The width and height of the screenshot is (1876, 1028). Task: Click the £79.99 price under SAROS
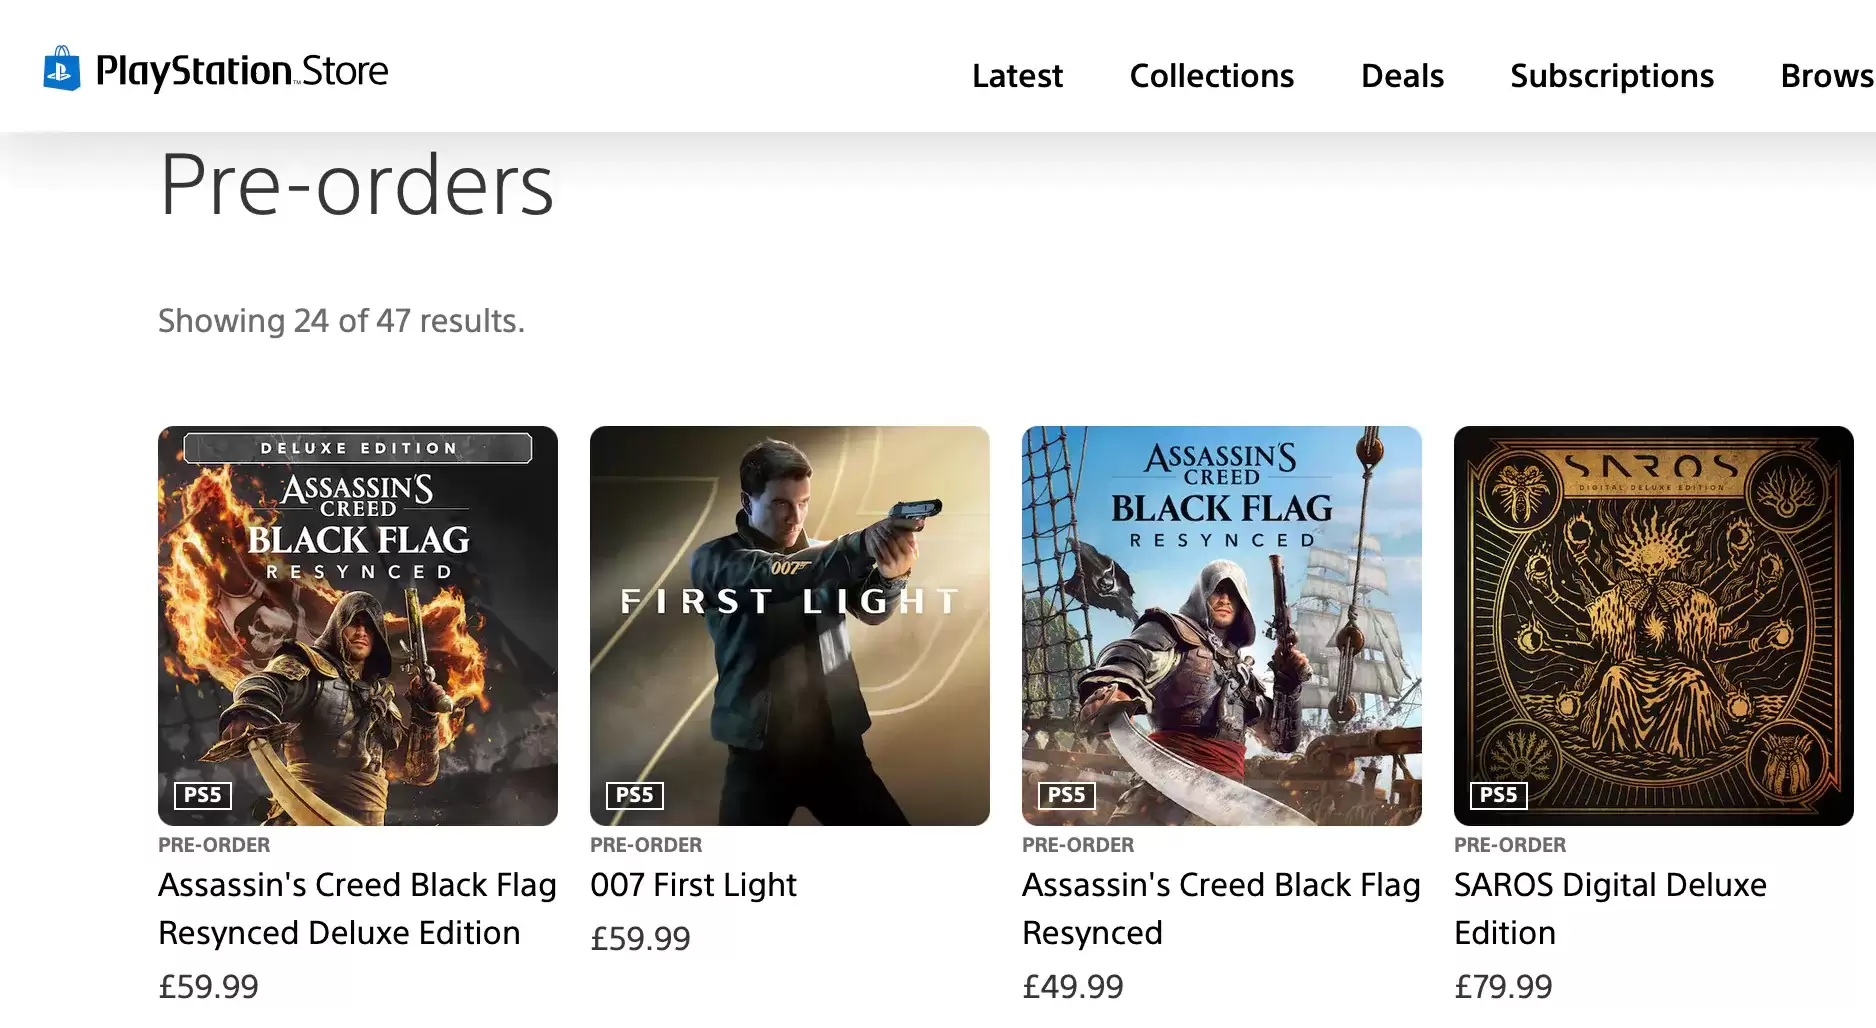(1503, 987)
